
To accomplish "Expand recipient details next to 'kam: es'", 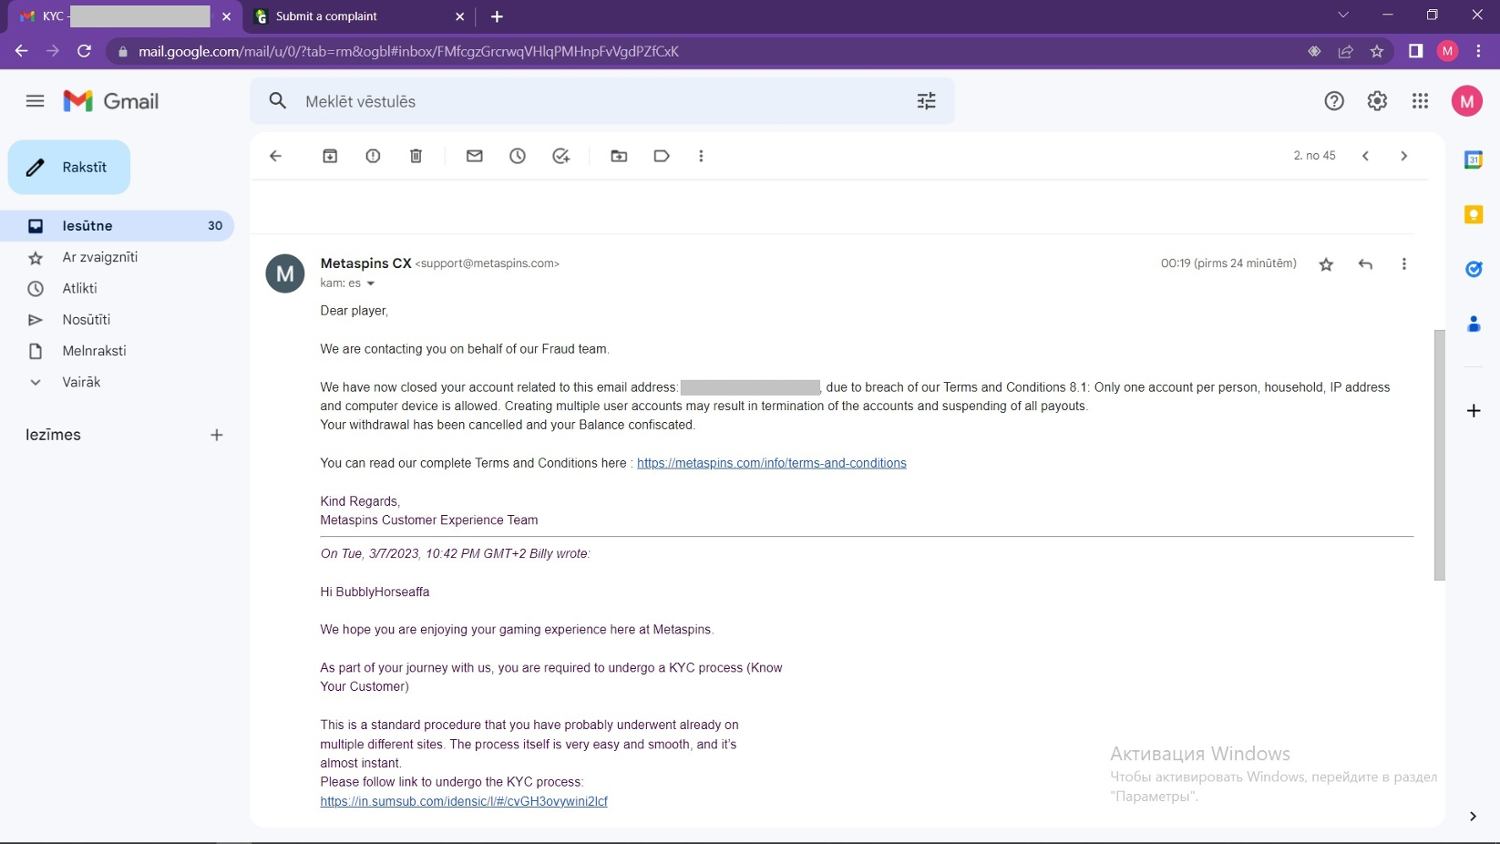I will point(371,284).
